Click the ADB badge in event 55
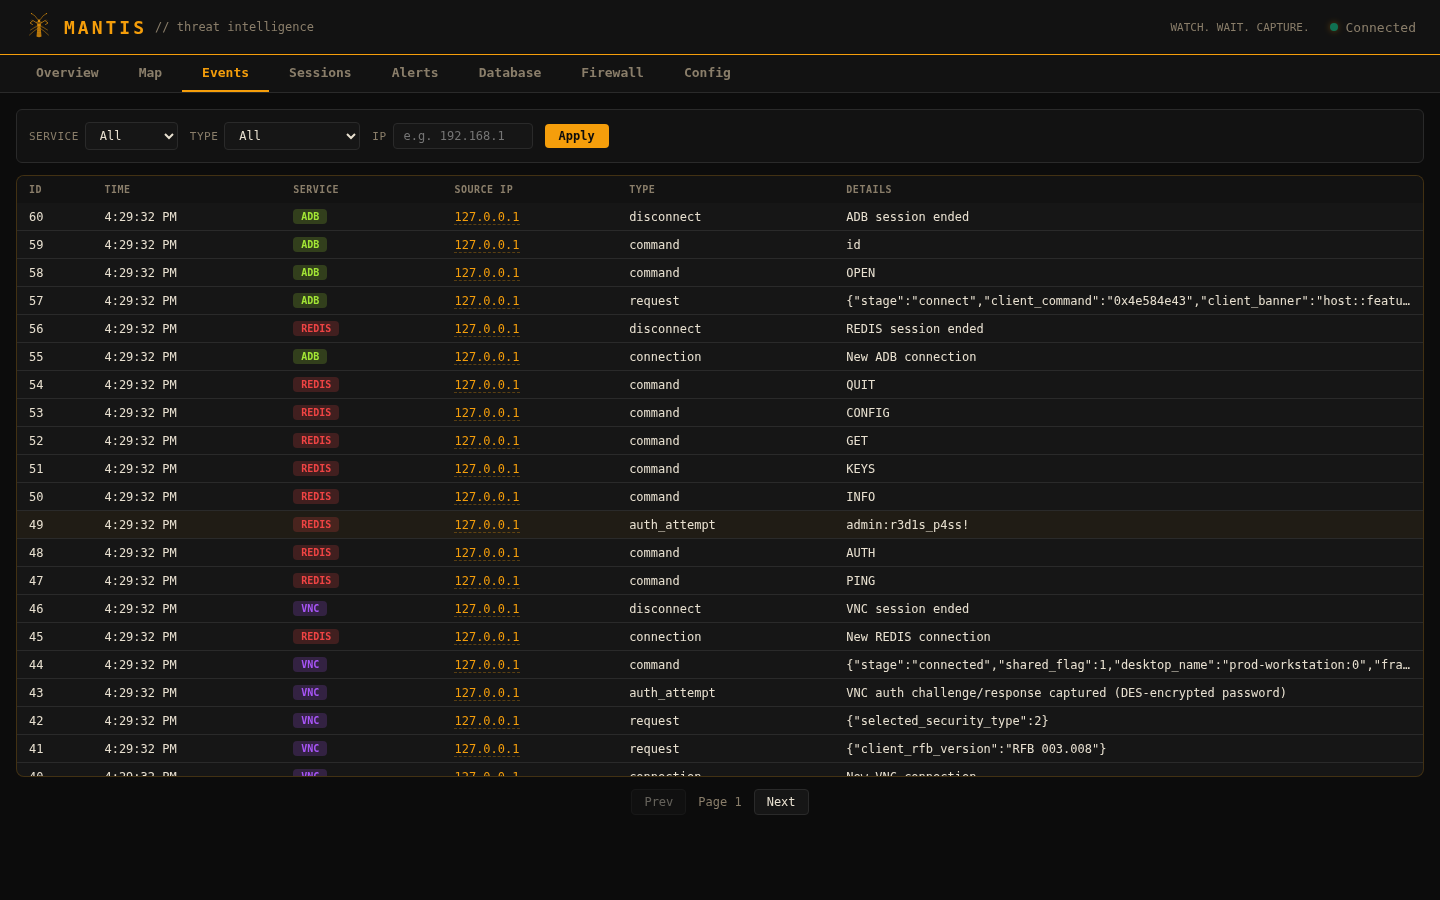 pyautogui.click(x=310, y=357)
